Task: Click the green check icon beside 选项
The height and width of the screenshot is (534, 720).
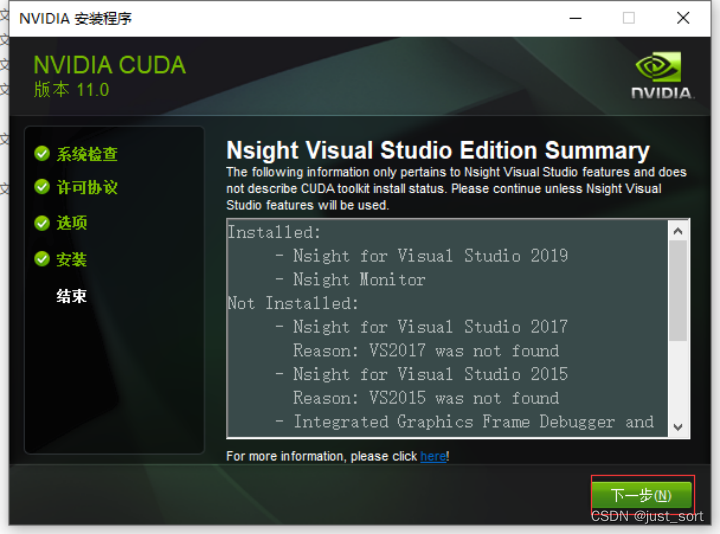Action: (42, 223)
